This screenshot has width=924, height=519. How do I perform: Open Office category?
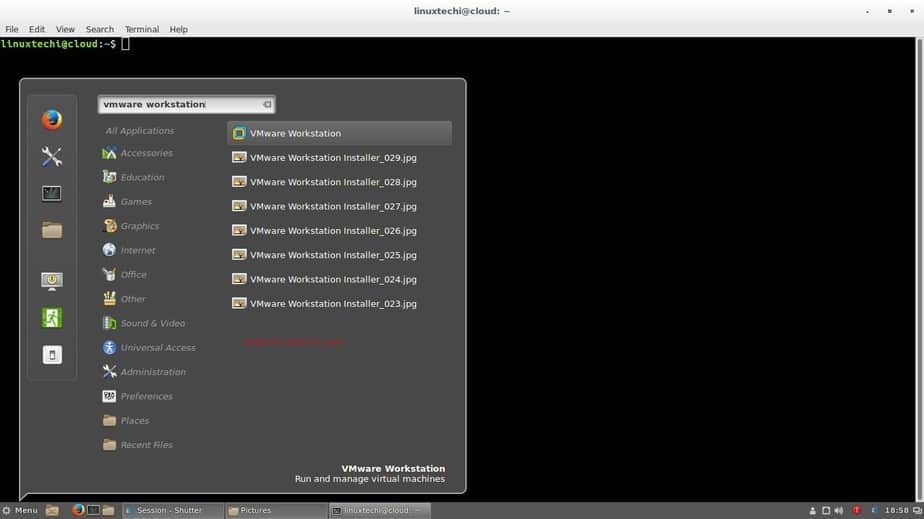124,275
